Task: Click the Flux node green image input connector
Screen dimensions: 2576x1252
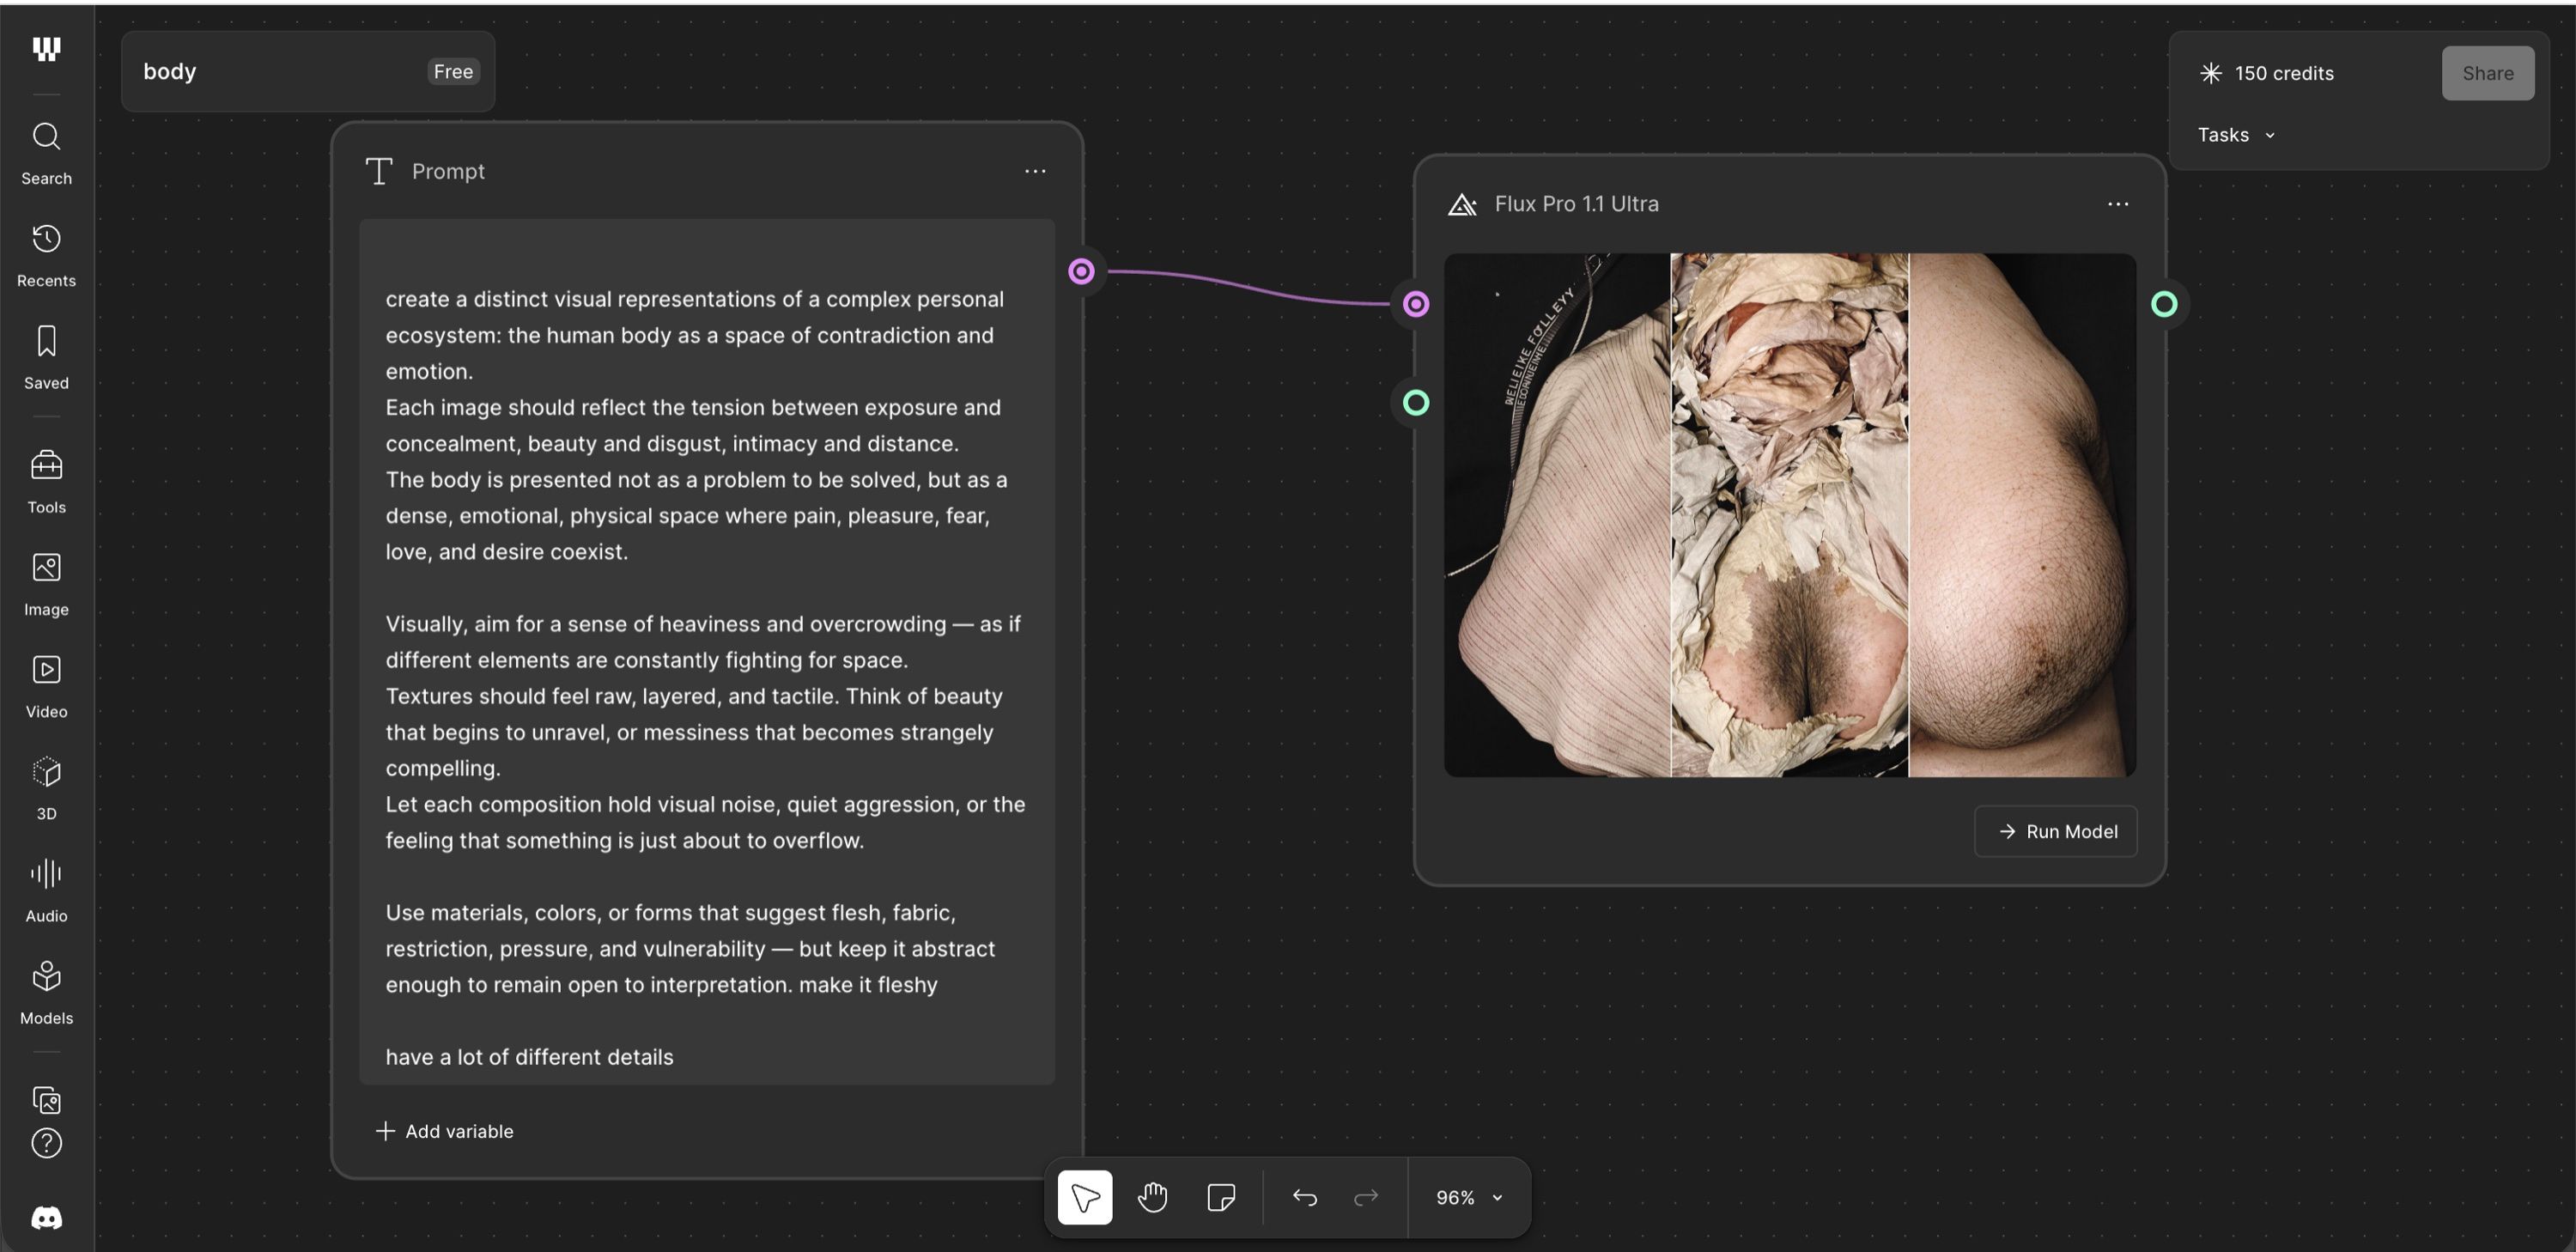Action: pos(1416,403)
